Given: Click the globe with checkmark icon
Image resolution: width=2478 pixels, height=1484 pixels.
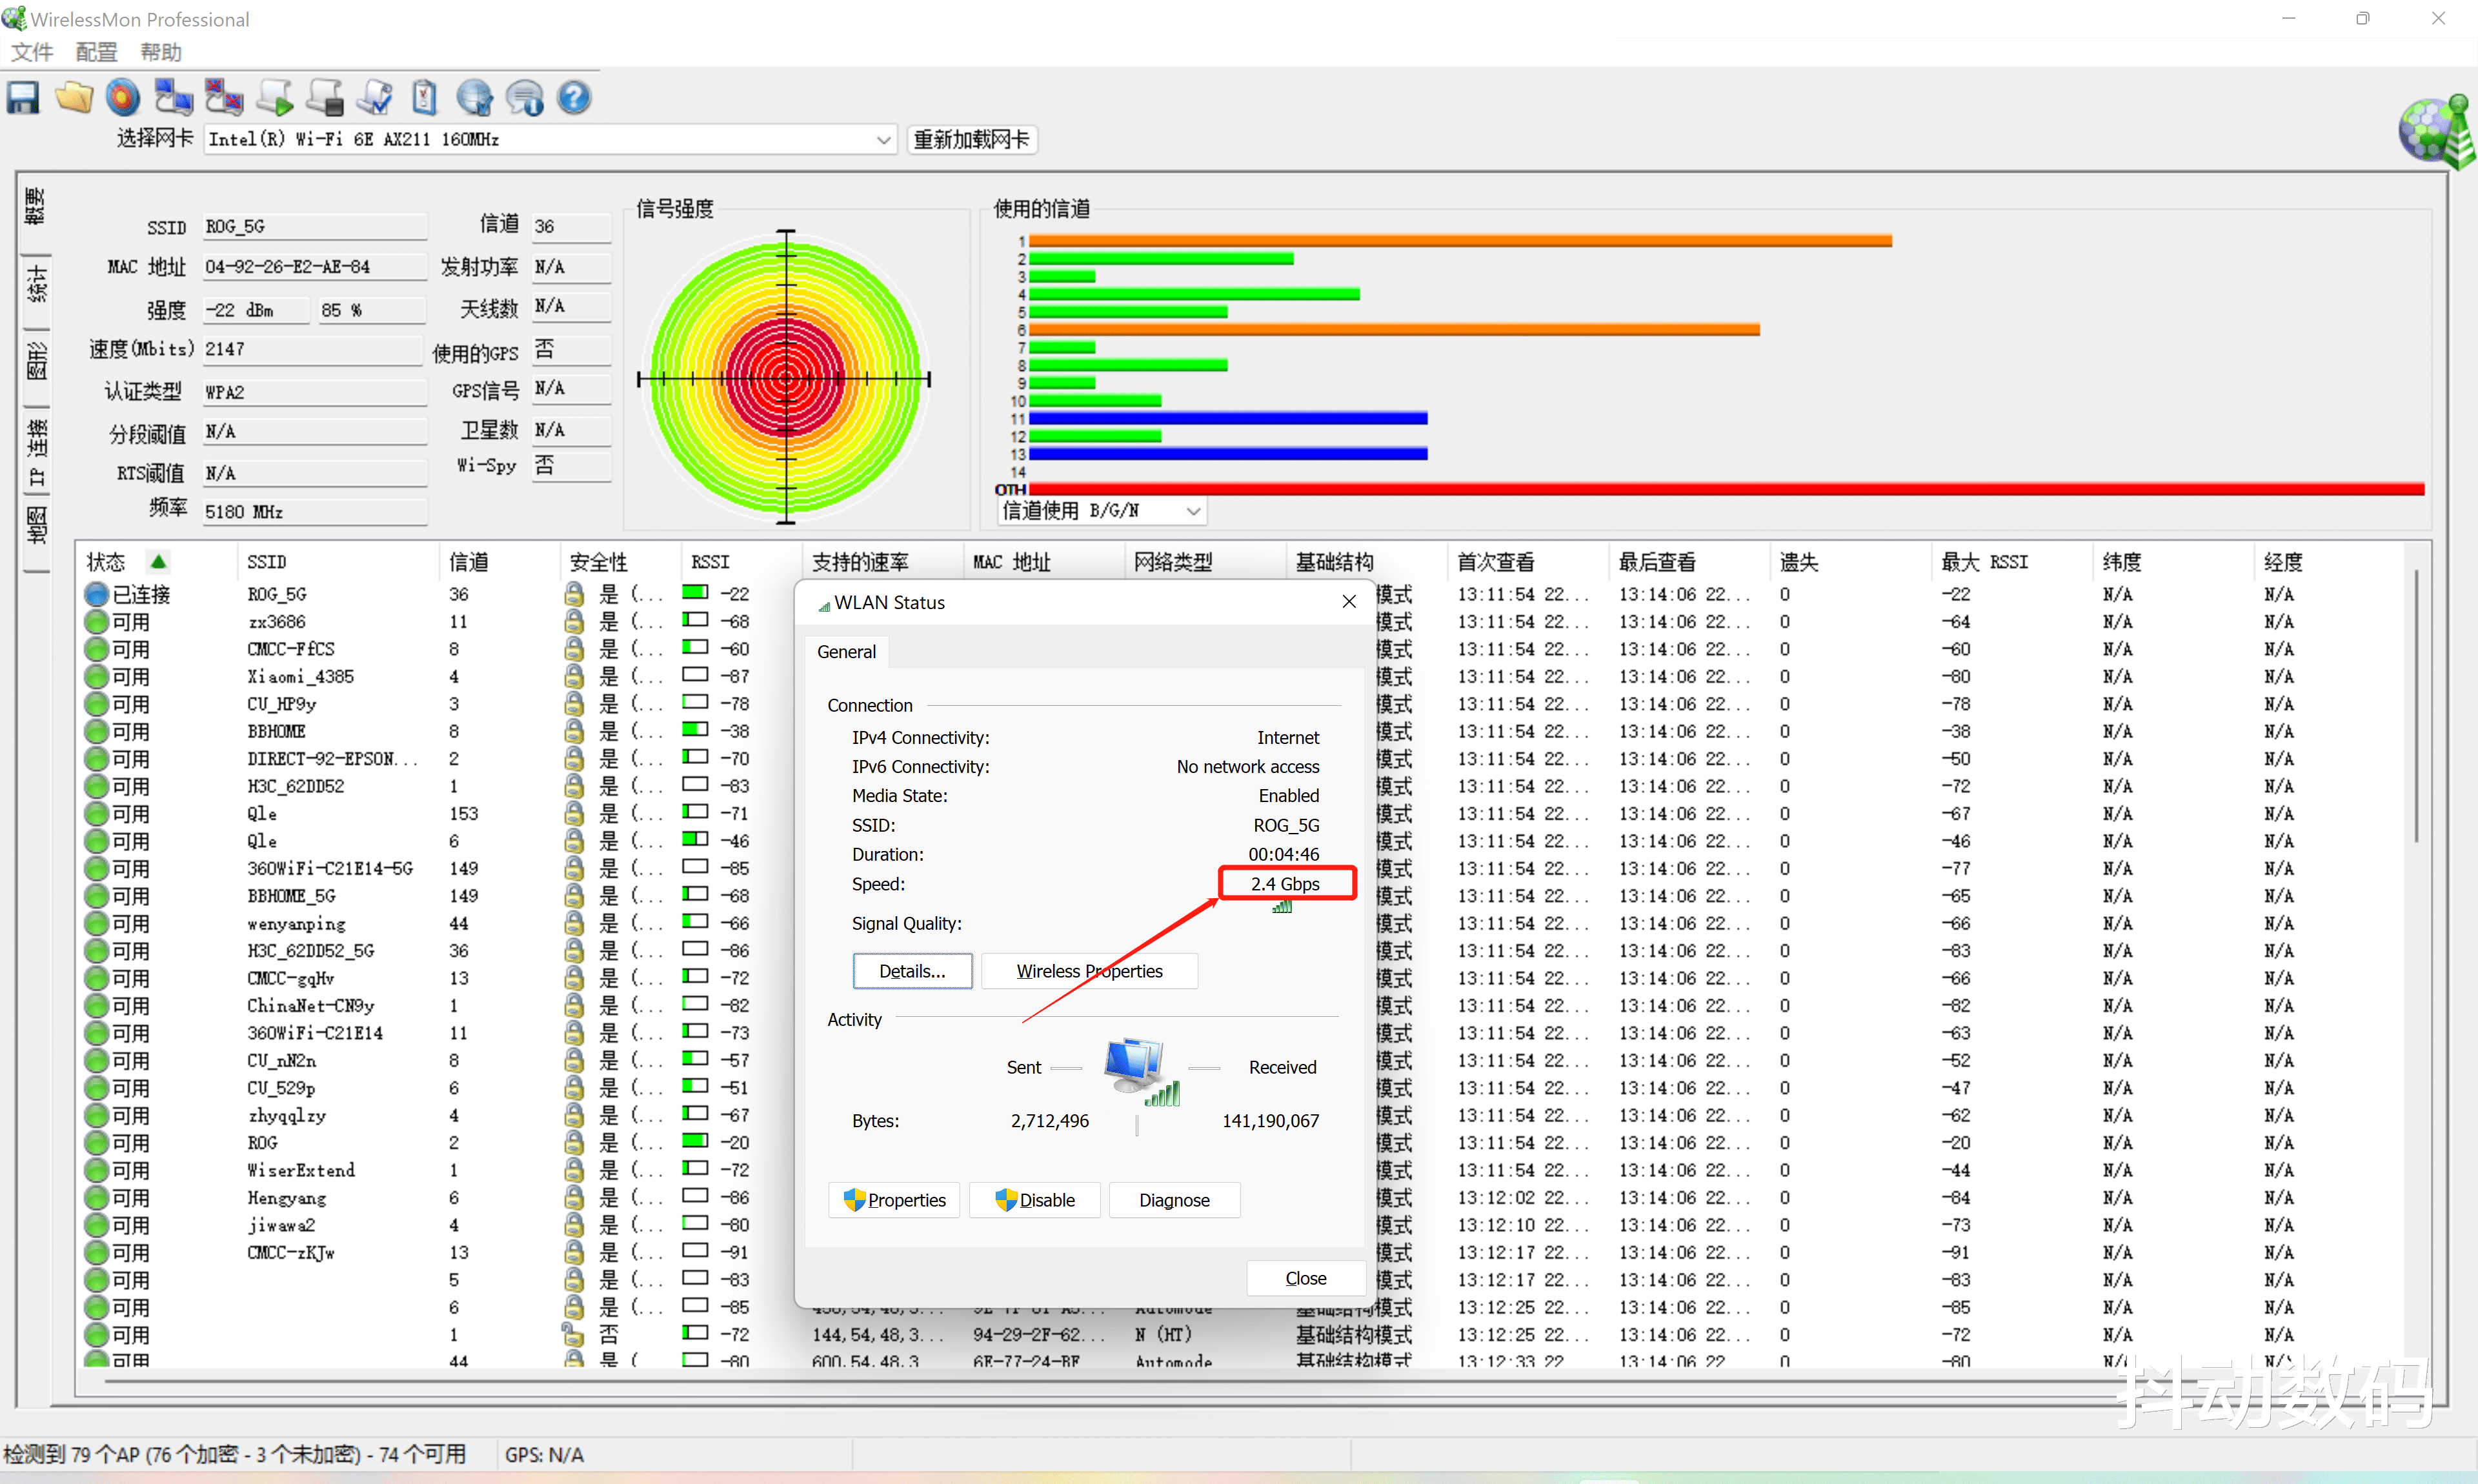Looking at the screenshot, I should (475, 98).
